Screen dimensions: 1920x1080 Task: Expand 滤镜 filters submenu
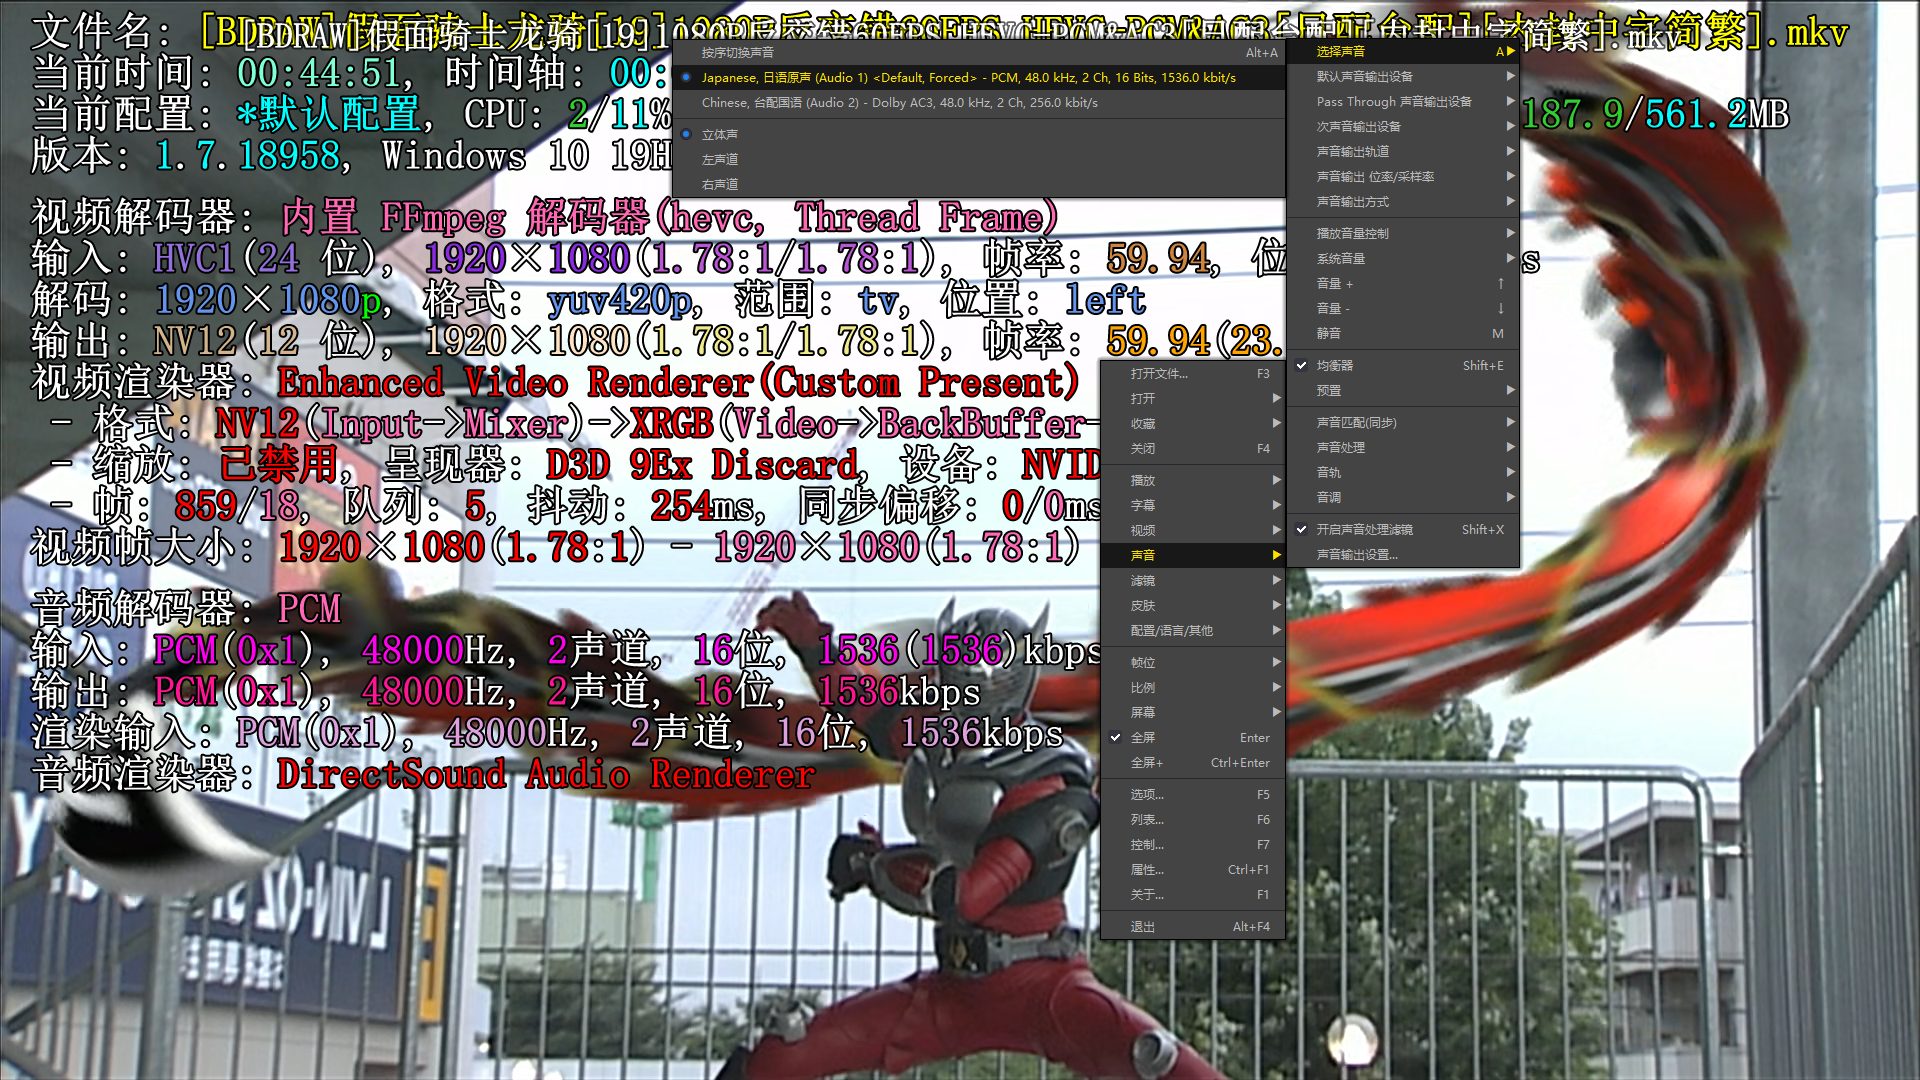[x=1192, y=580]
